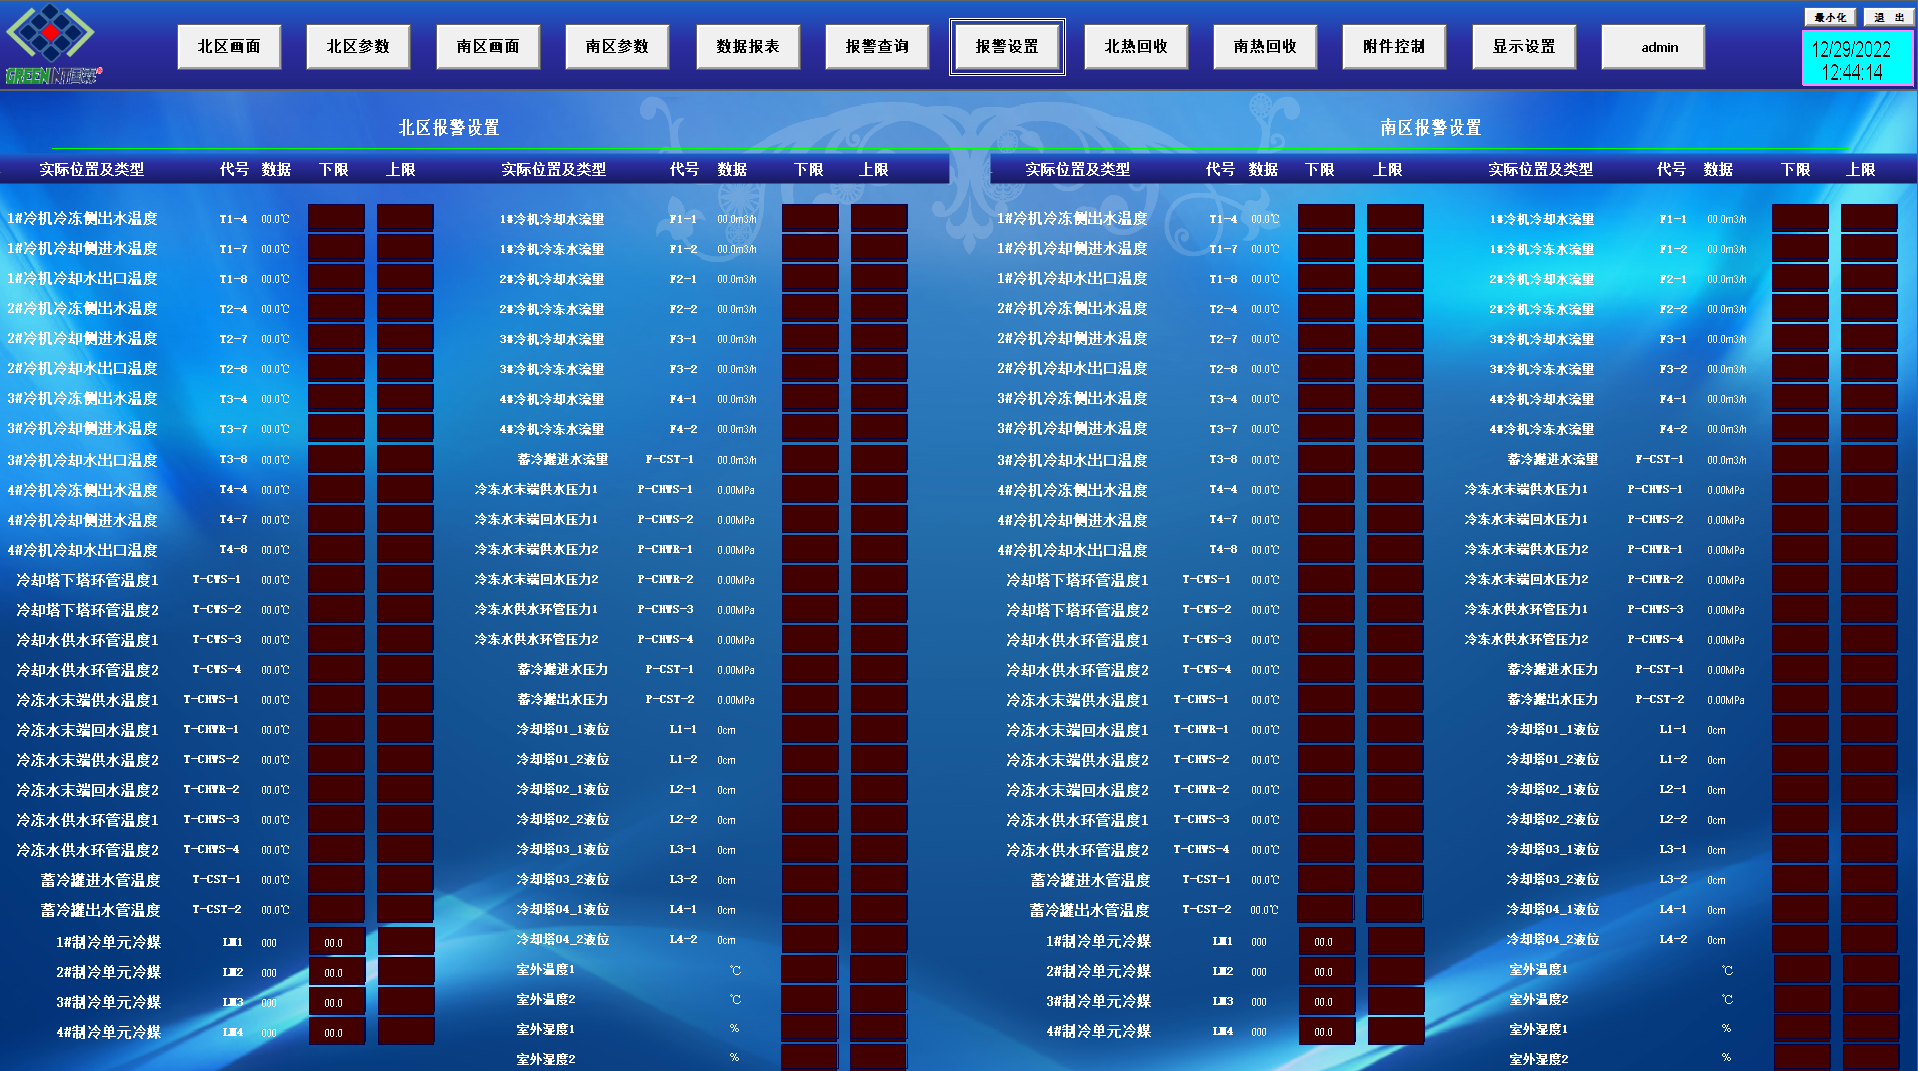Image resolution: width=1918 pixels, height=1071 pixels.
Task: Navigate to 南热回收 screen
Action: click(x=1265, y=47)
